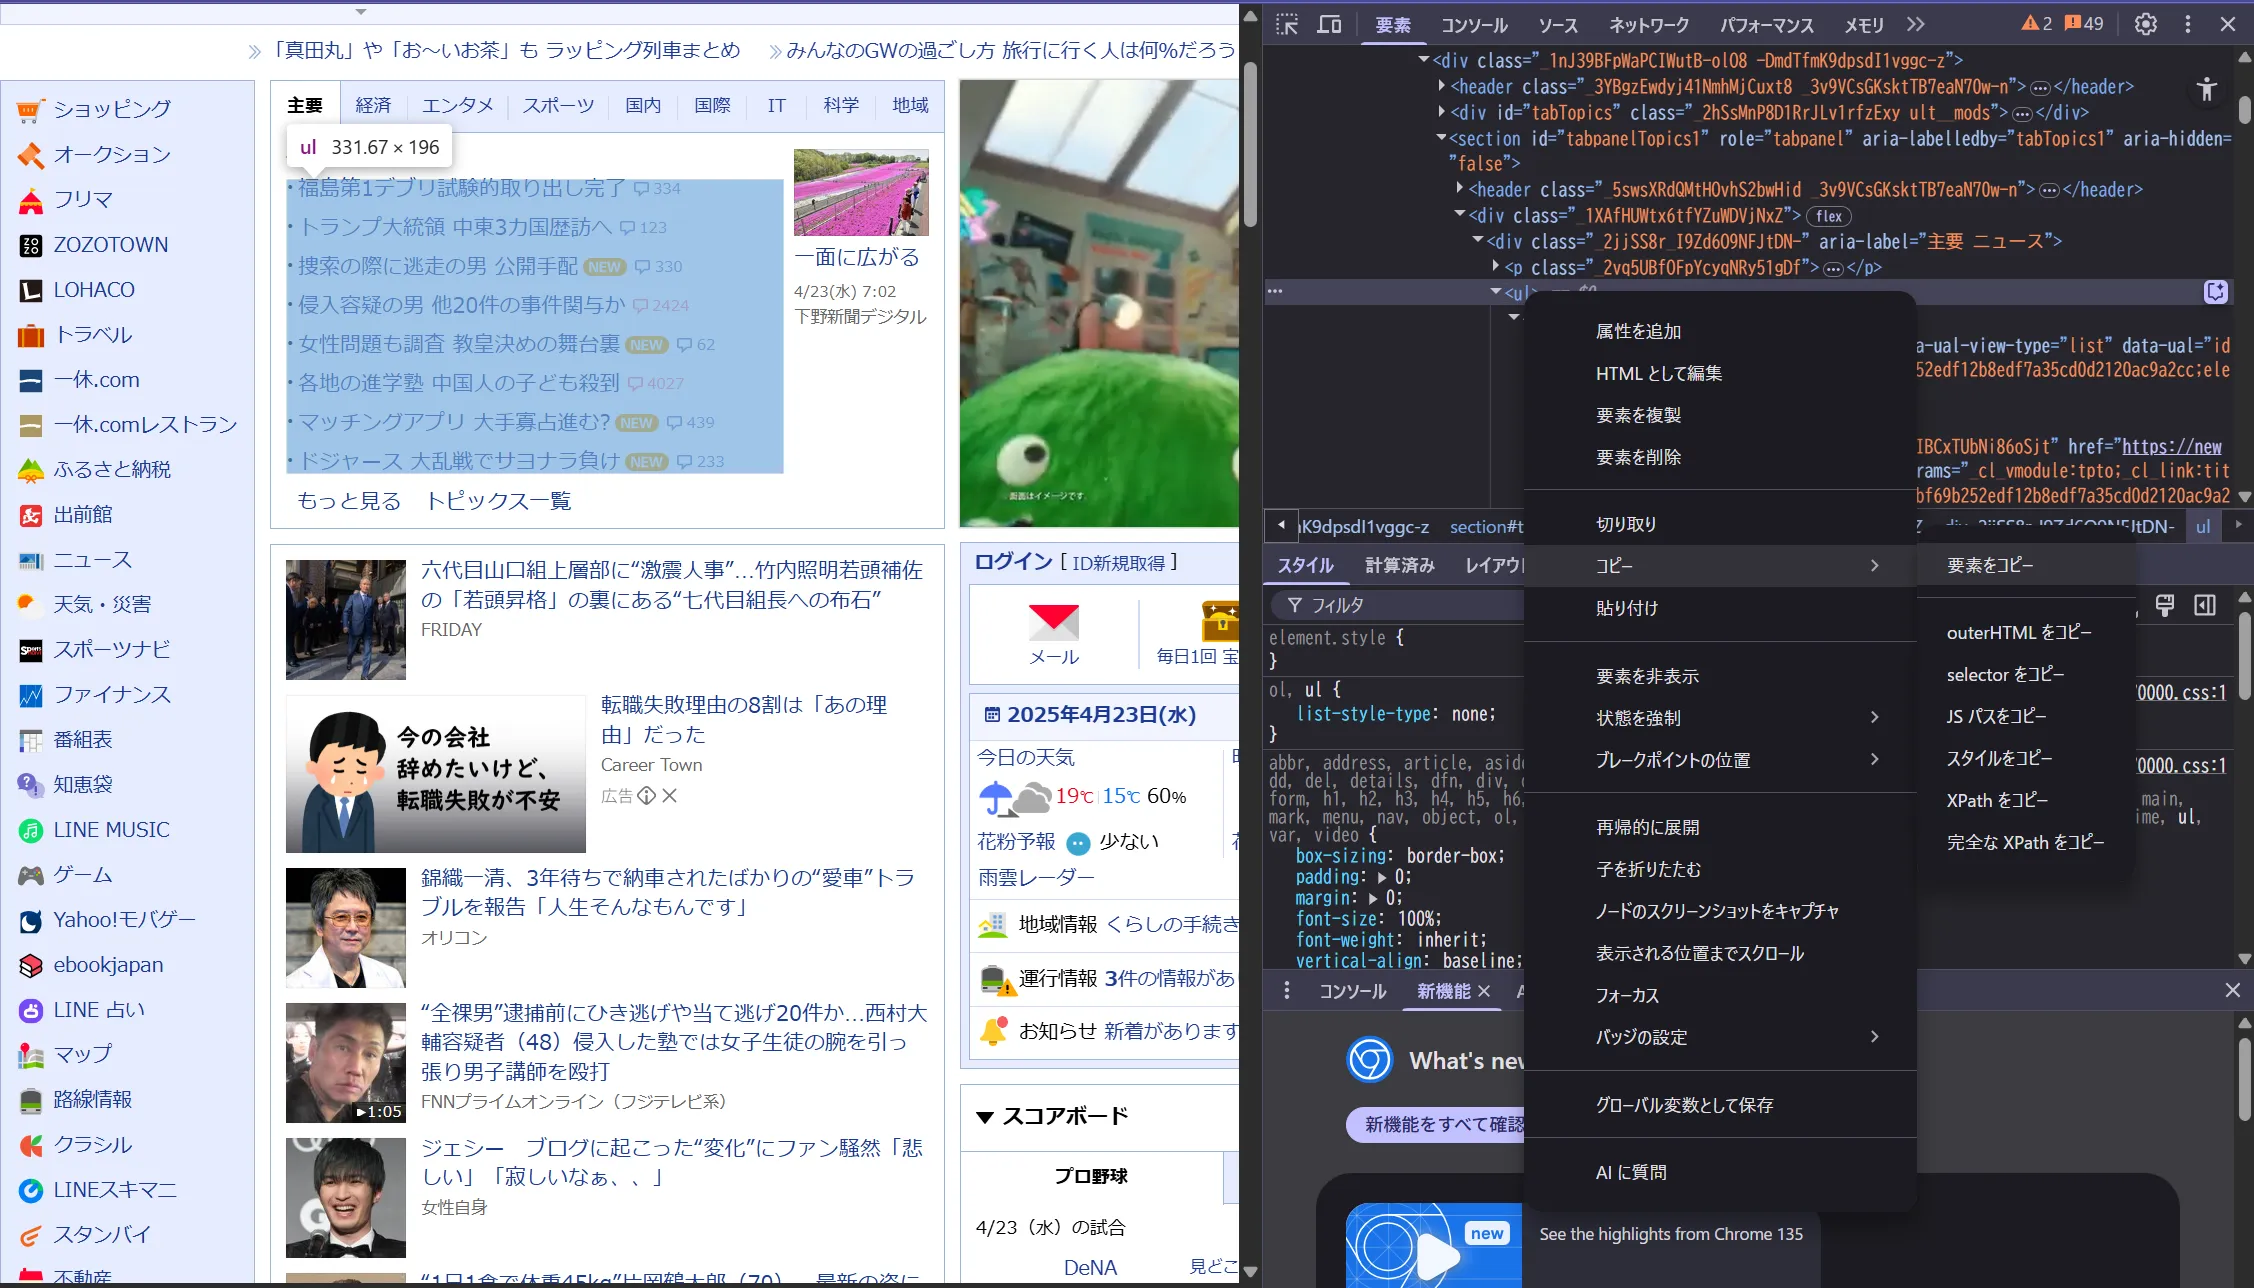
Task: Click the ログイン link
Action: [1013, 562]
